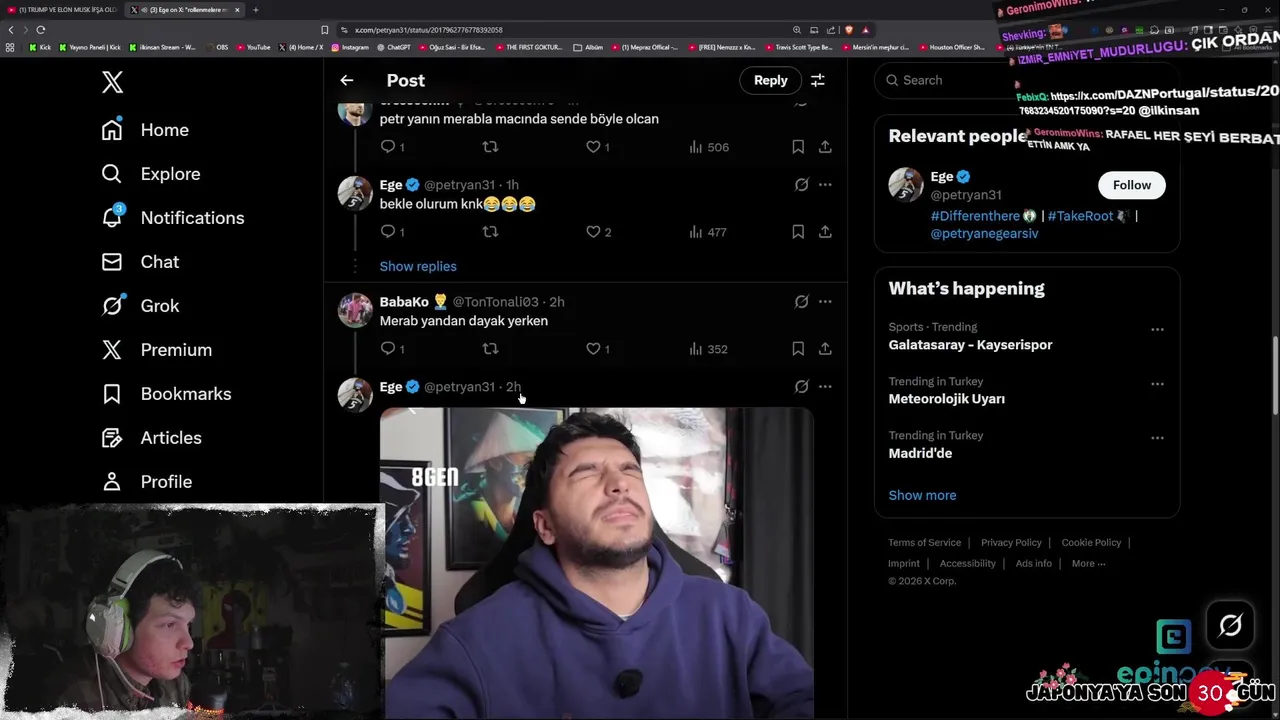Screen dimensions: 1280x720
Task: Open Grok actions on Ege's 2h image post
Action: 801,387
